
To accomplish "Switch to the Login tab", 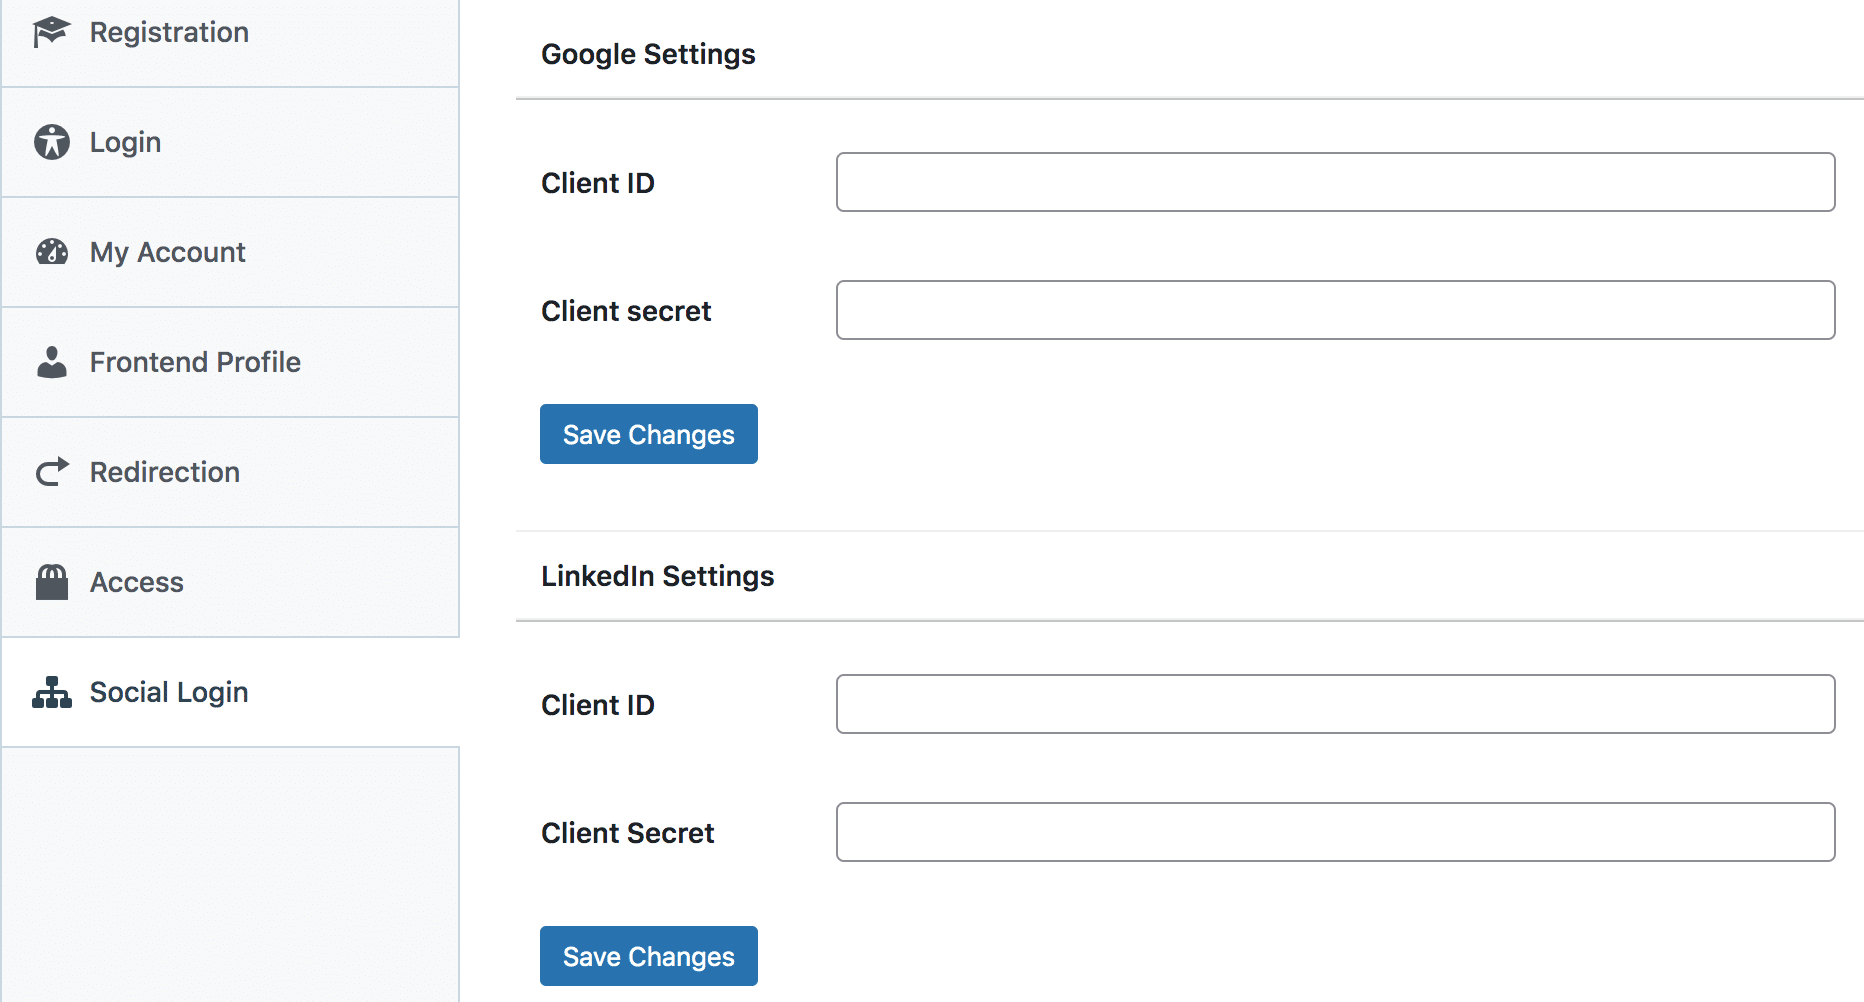I will point(230,142).
